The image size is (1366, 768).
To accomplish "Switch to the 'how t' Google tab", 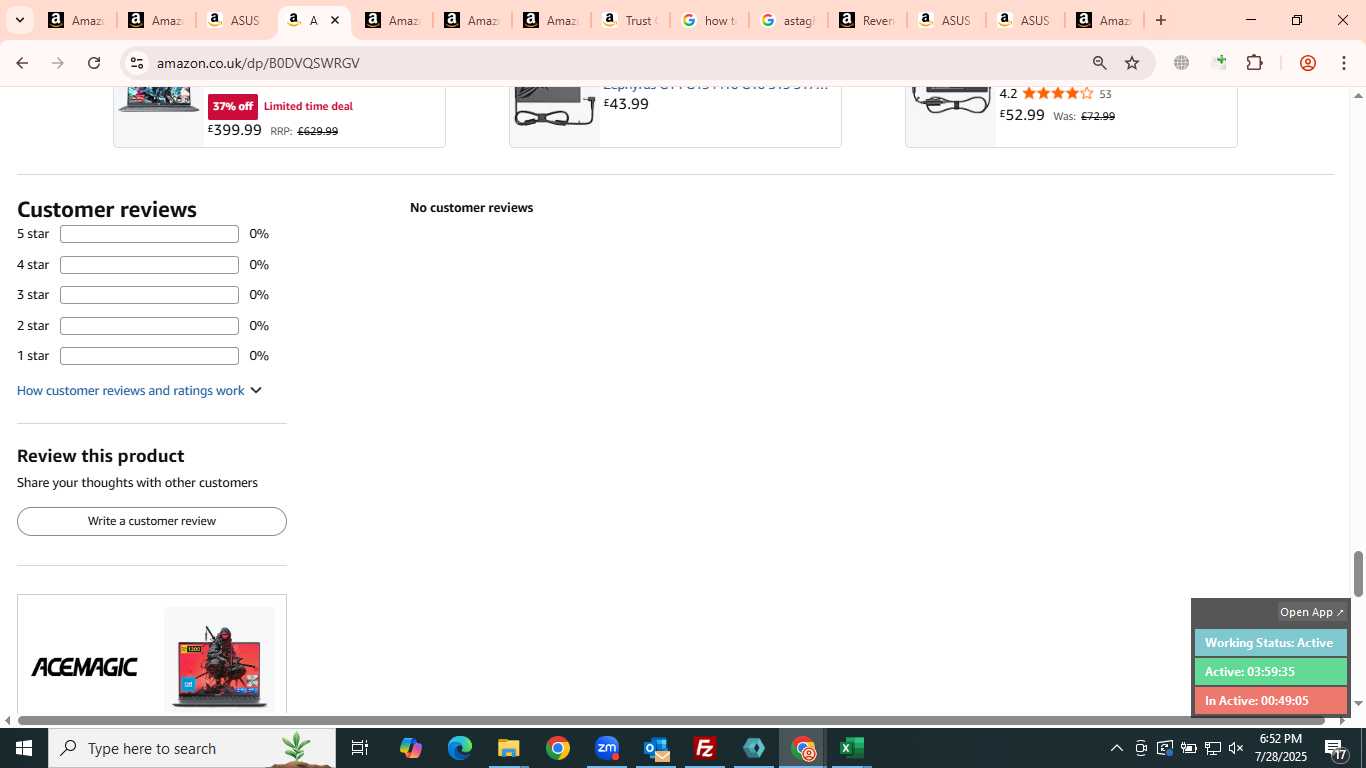I will point(709,20).
